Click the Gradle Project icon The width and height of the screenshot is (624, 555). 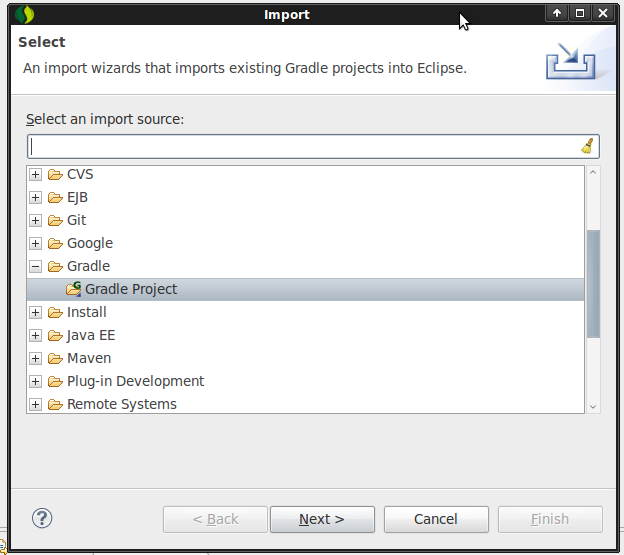tap(73, 289)
